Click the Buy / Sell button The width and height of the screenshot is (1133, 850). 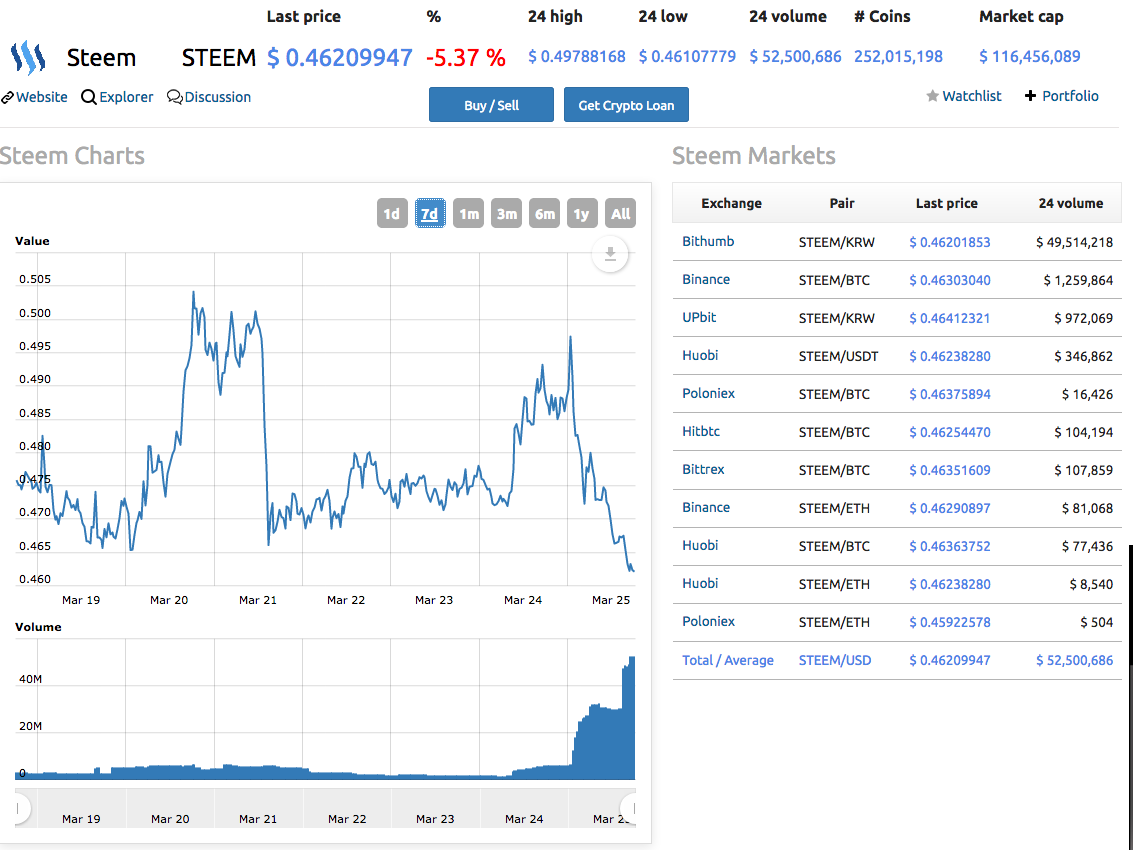[x=491, y=105]
